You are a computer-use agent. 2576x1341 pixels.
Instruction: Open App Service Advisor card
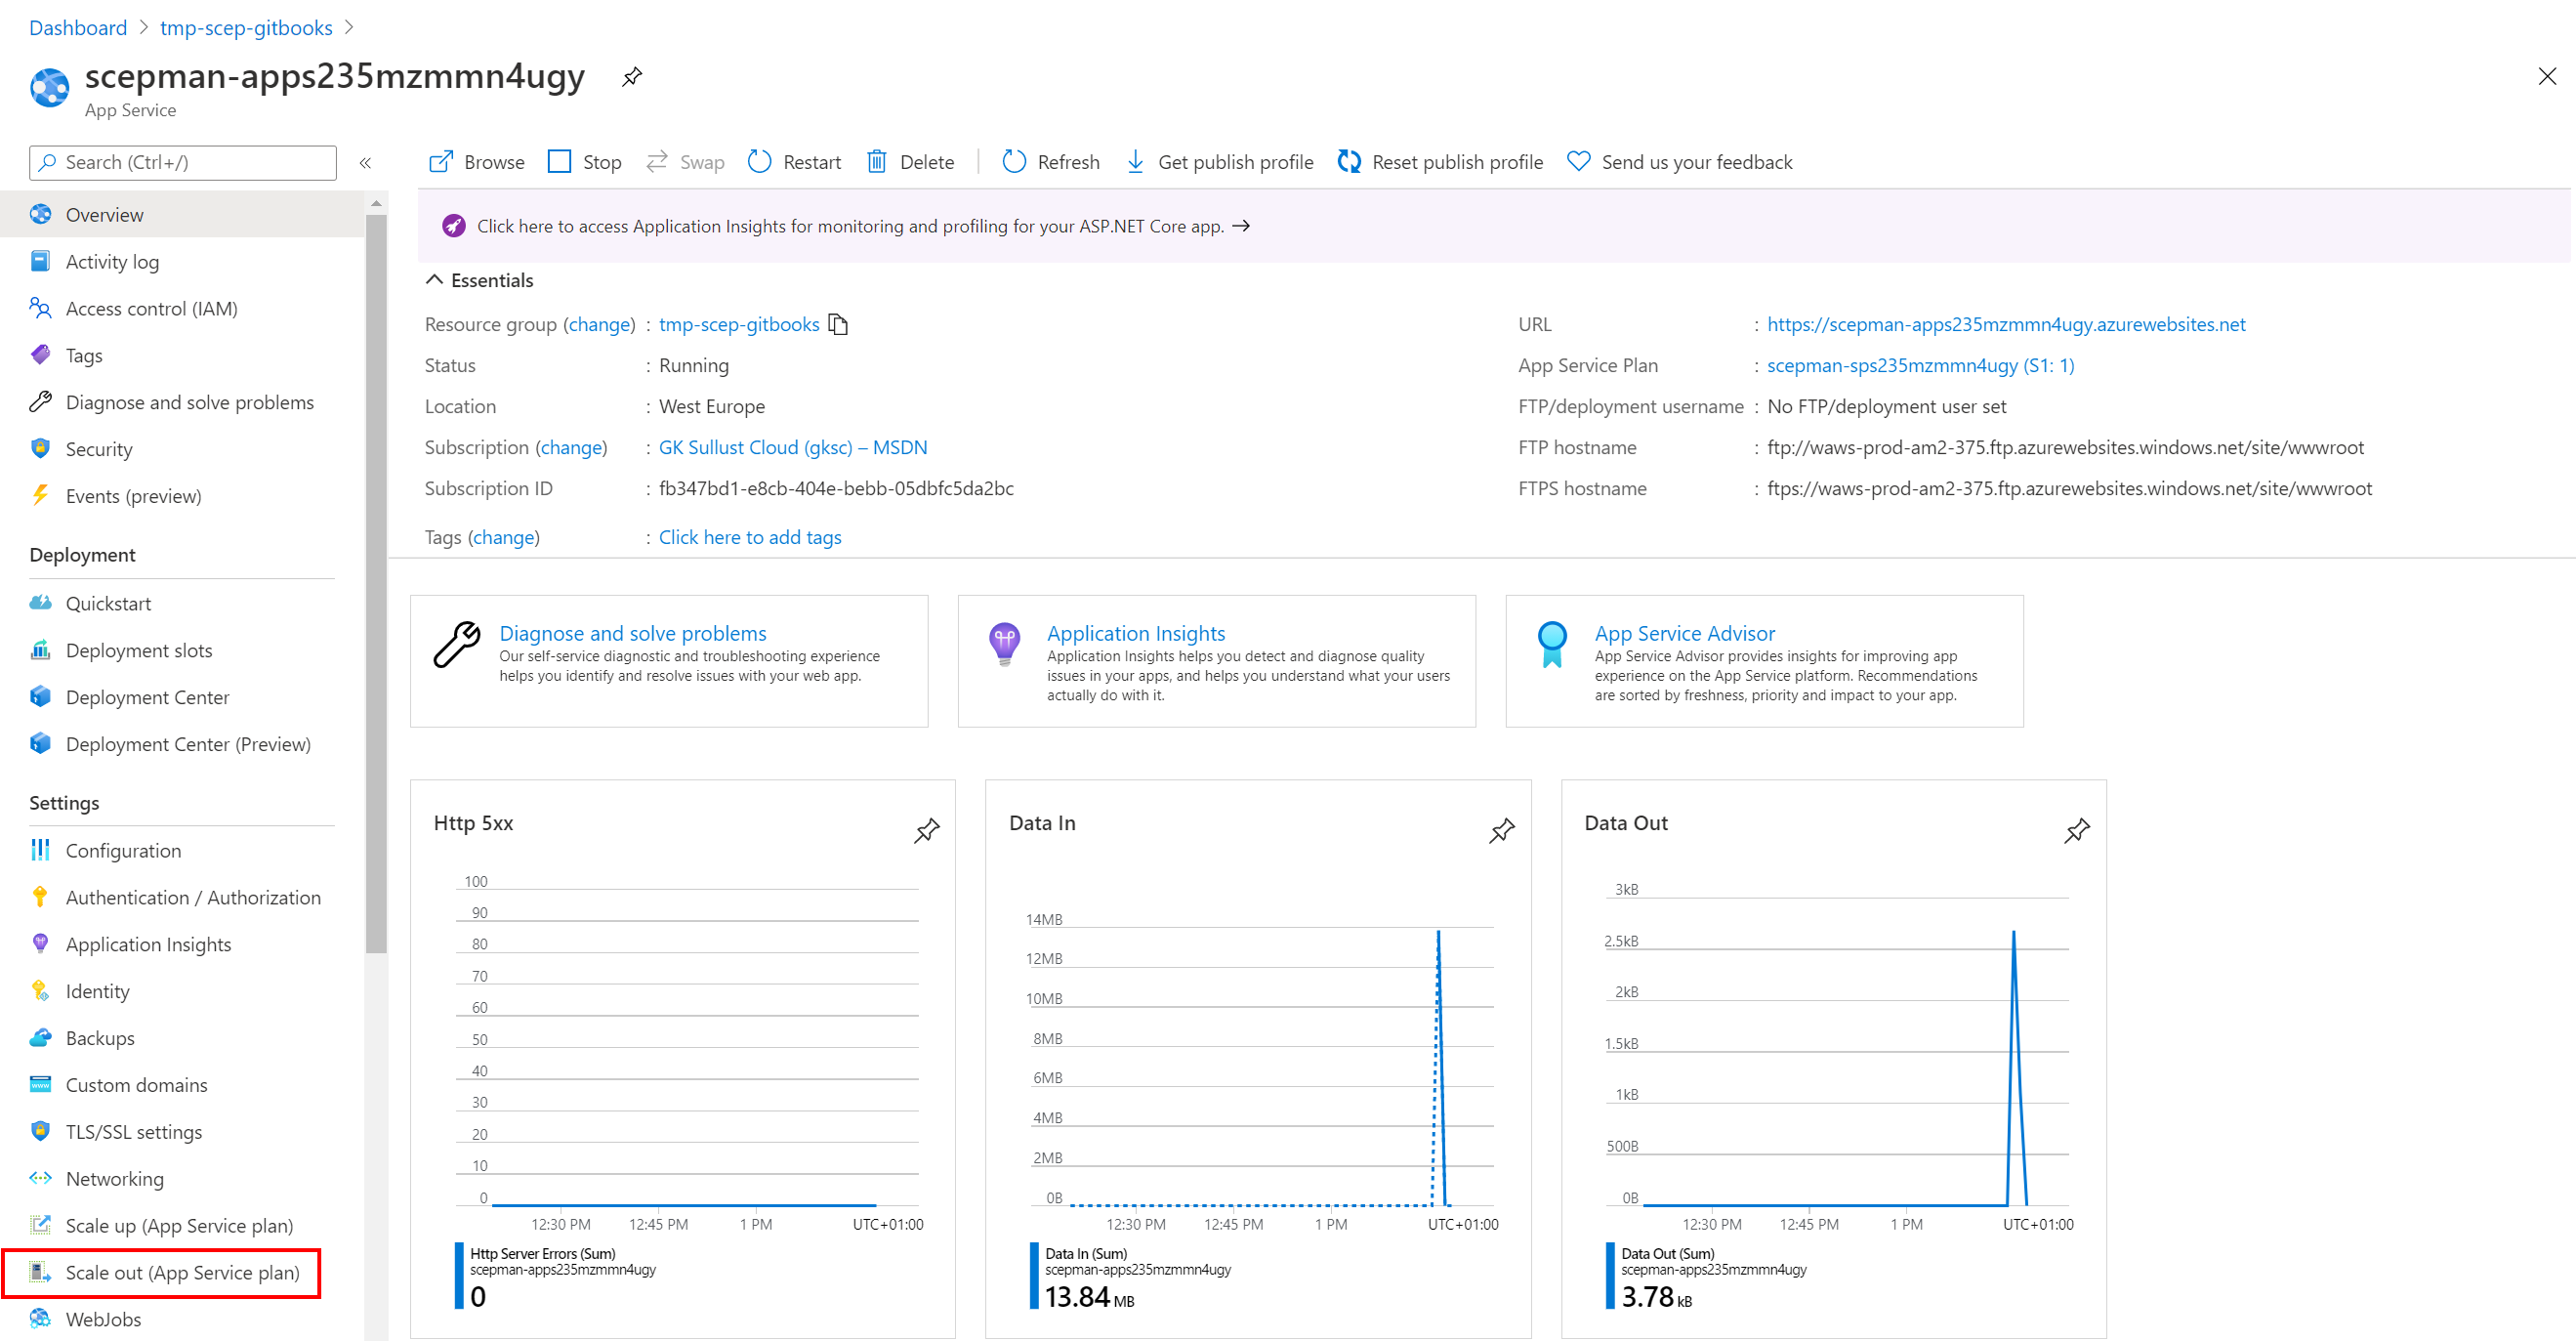tap(1764, 661)
